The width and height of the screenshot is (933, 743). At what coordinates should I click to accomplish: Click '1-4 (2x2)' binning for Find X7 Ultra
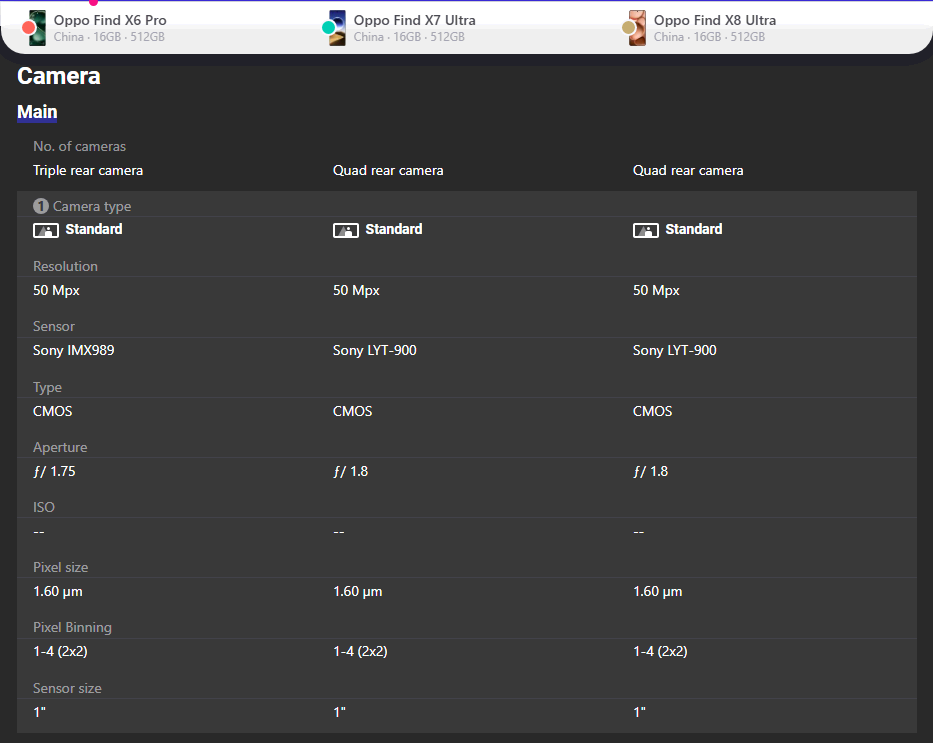point(361,651)
